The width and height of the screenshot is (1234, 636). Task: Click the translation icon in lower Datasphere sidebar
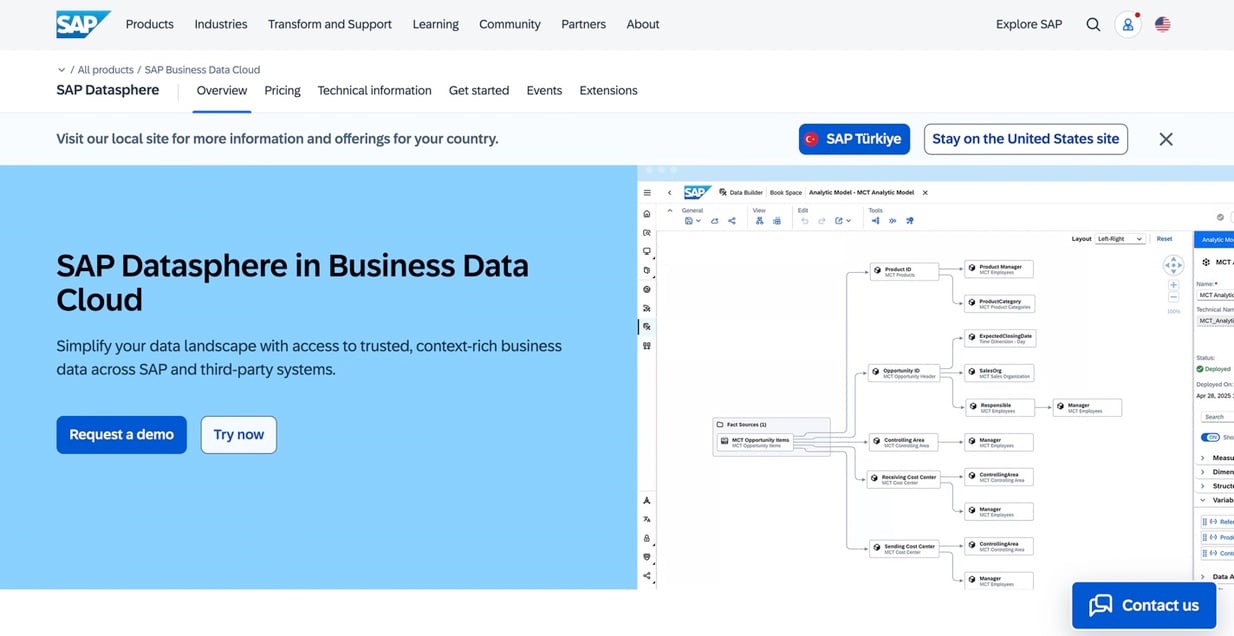tap(647, 519)
